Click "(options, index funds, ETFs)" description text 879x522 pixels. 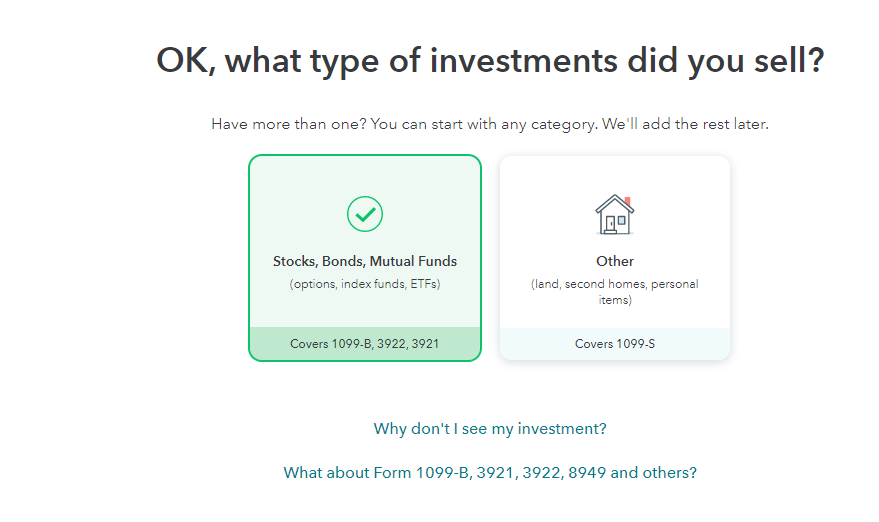coord(365,284)
